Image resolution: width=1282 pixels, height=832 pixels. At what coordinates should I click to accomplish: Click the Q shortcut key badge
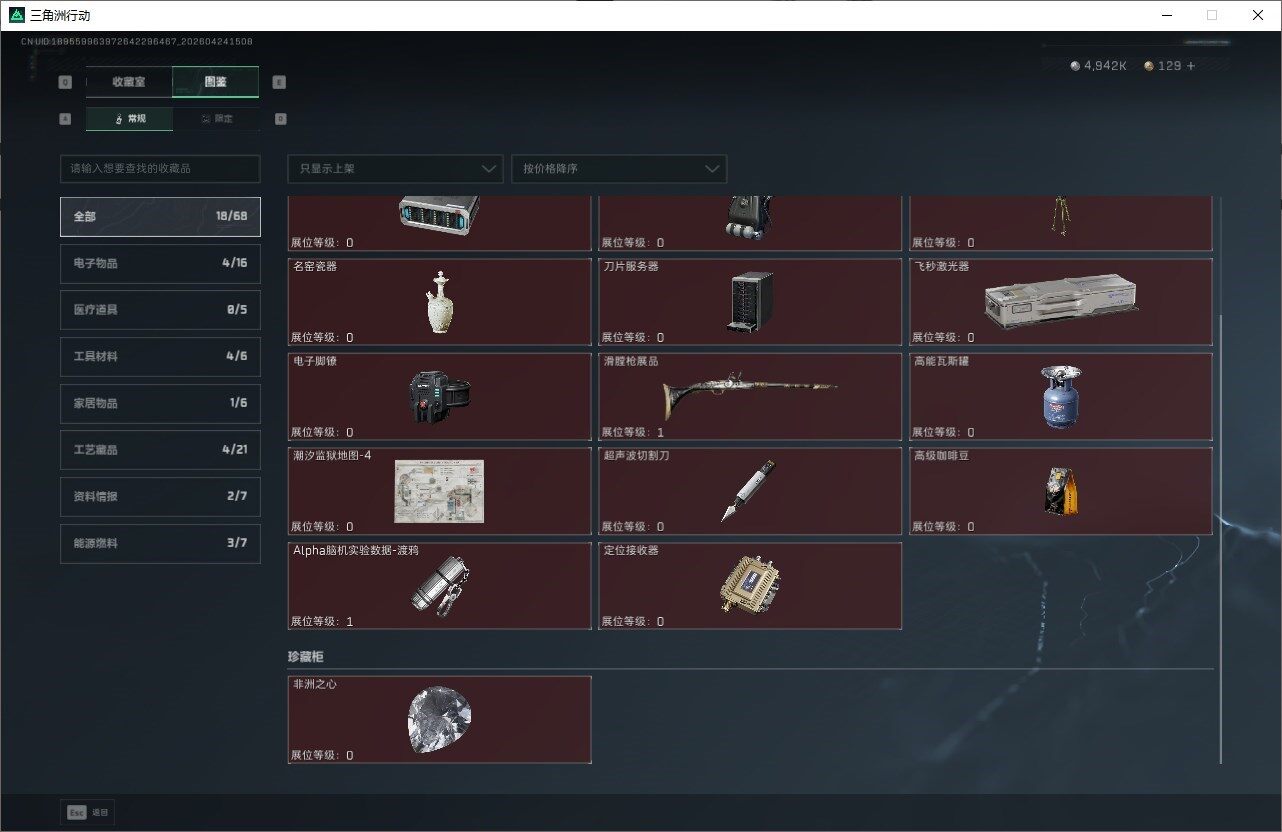[x=65, y=82]
